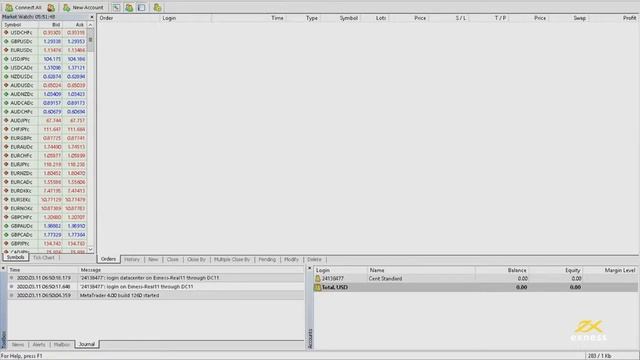Click the Disconnect All icon beside Connect All
The width and height of the screenshot is (640, 360).
point(51,7)
